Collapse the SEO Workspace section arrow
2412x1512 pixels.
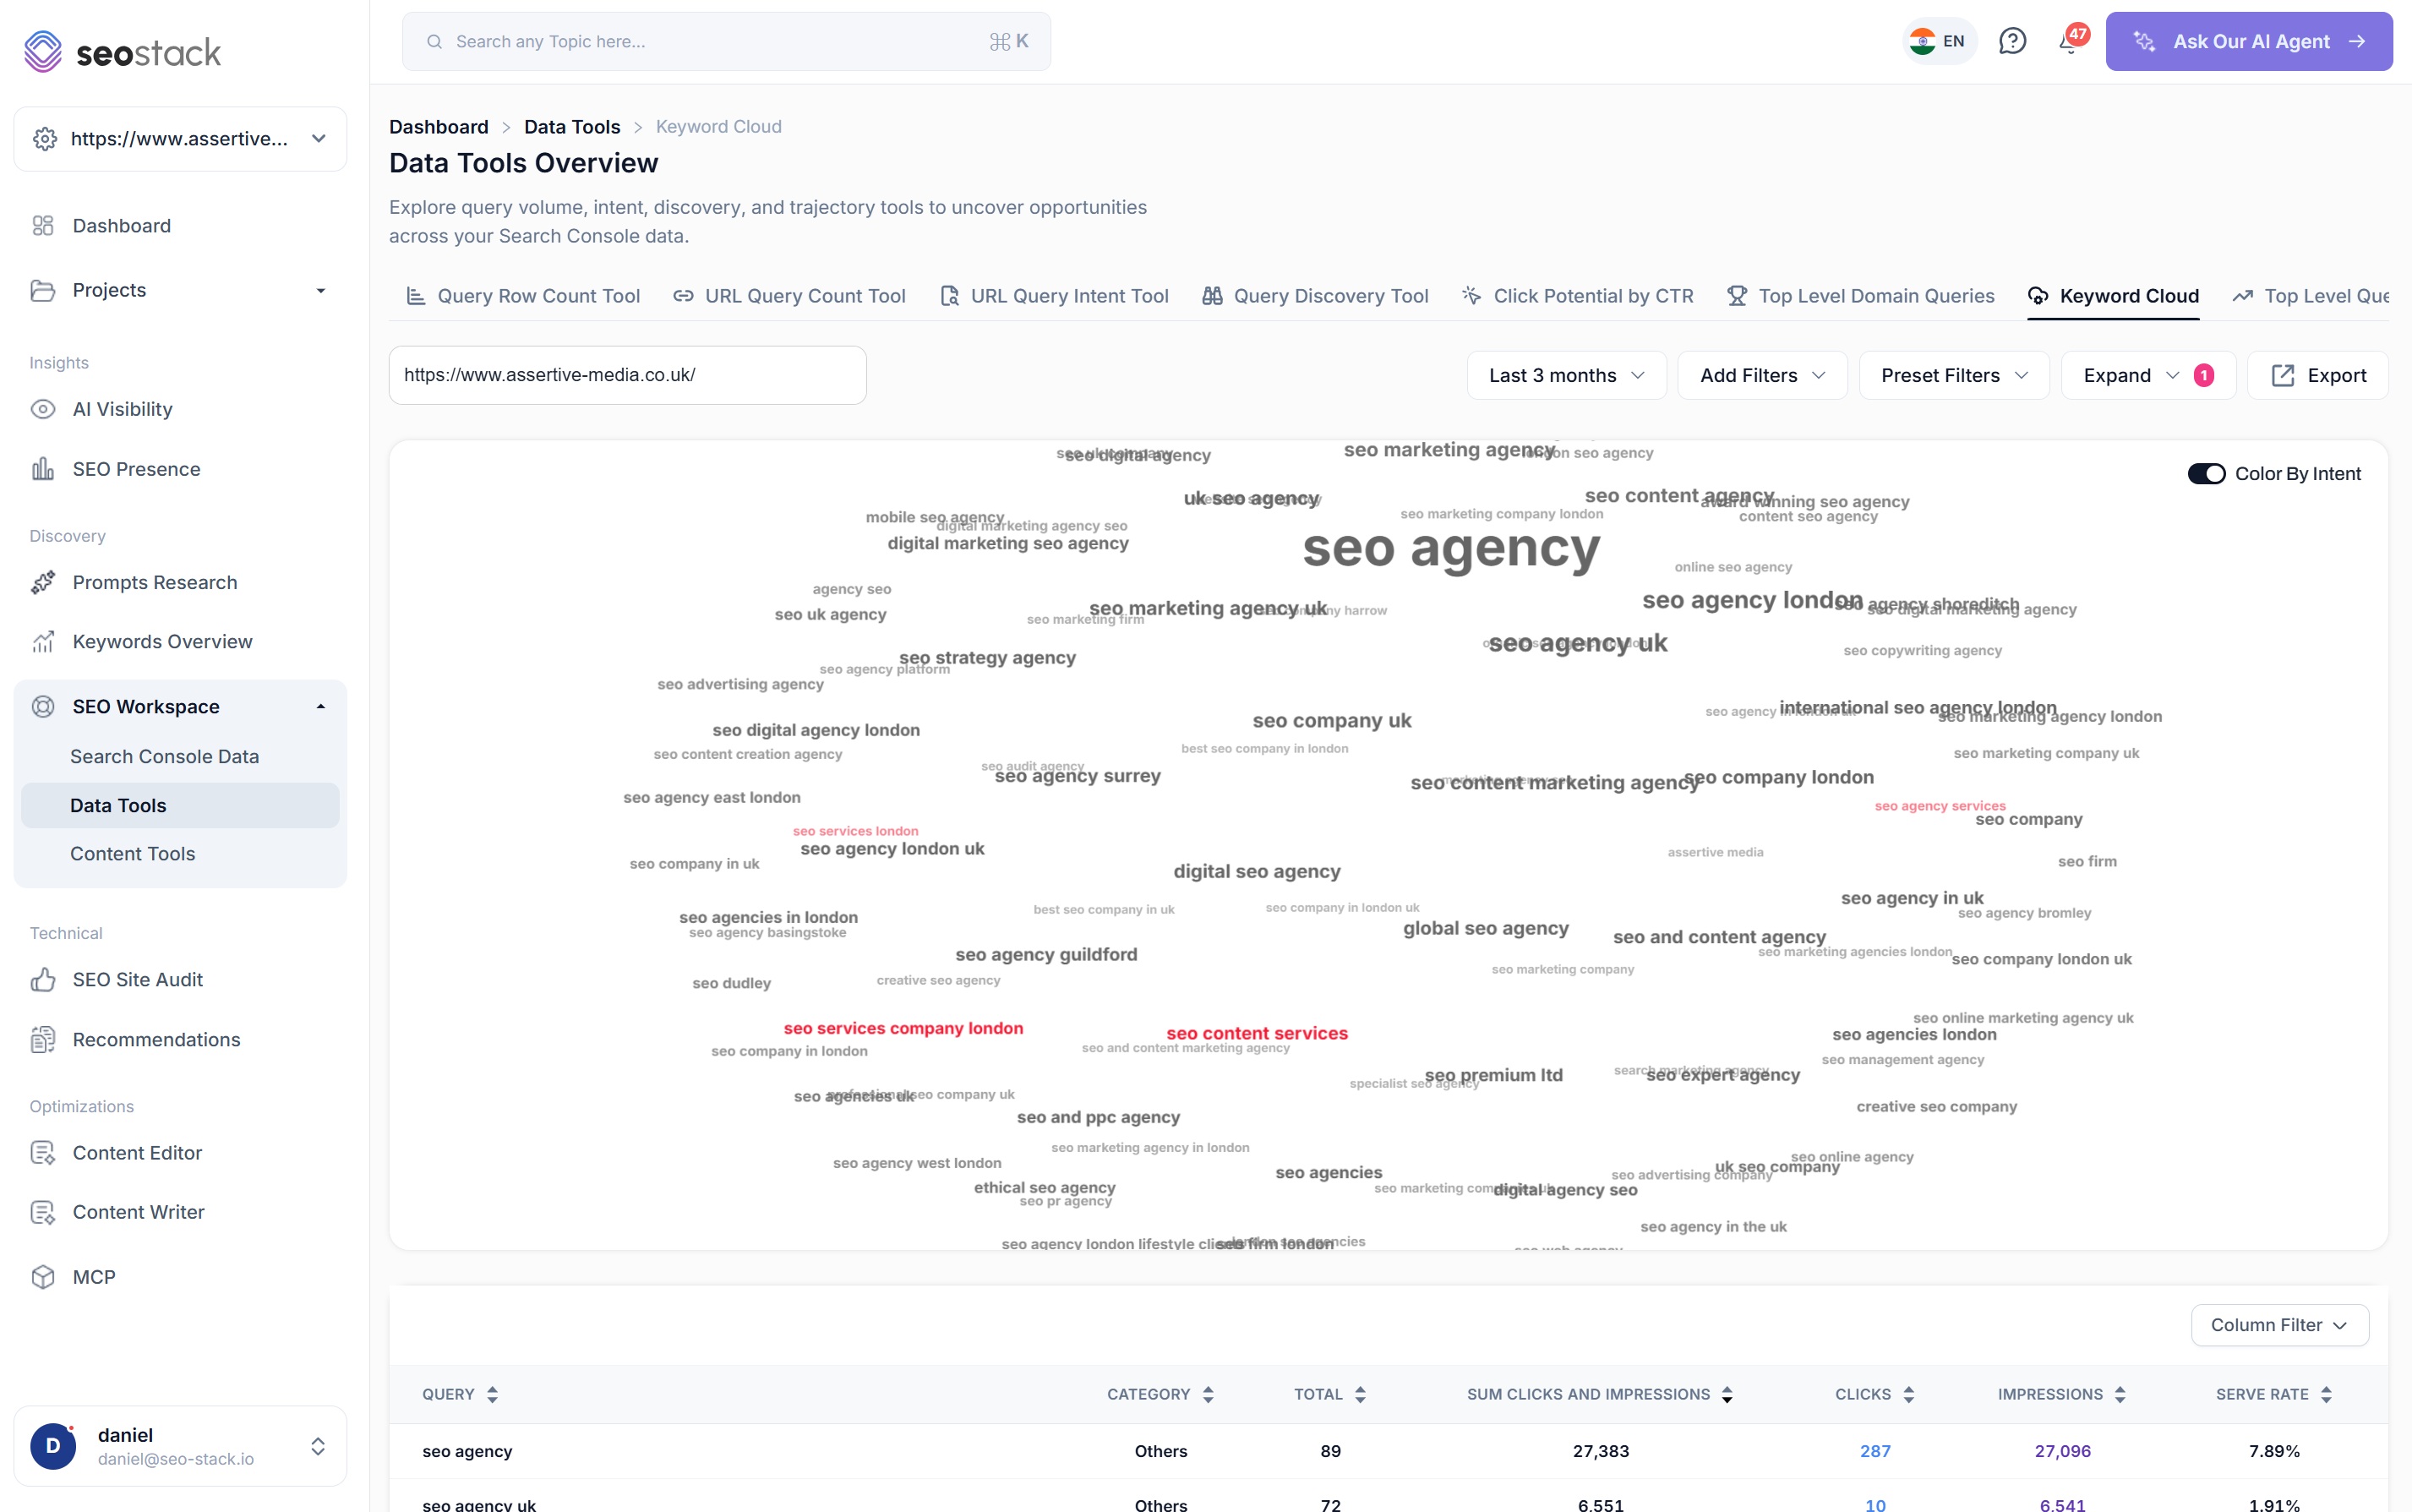(321, 707)
